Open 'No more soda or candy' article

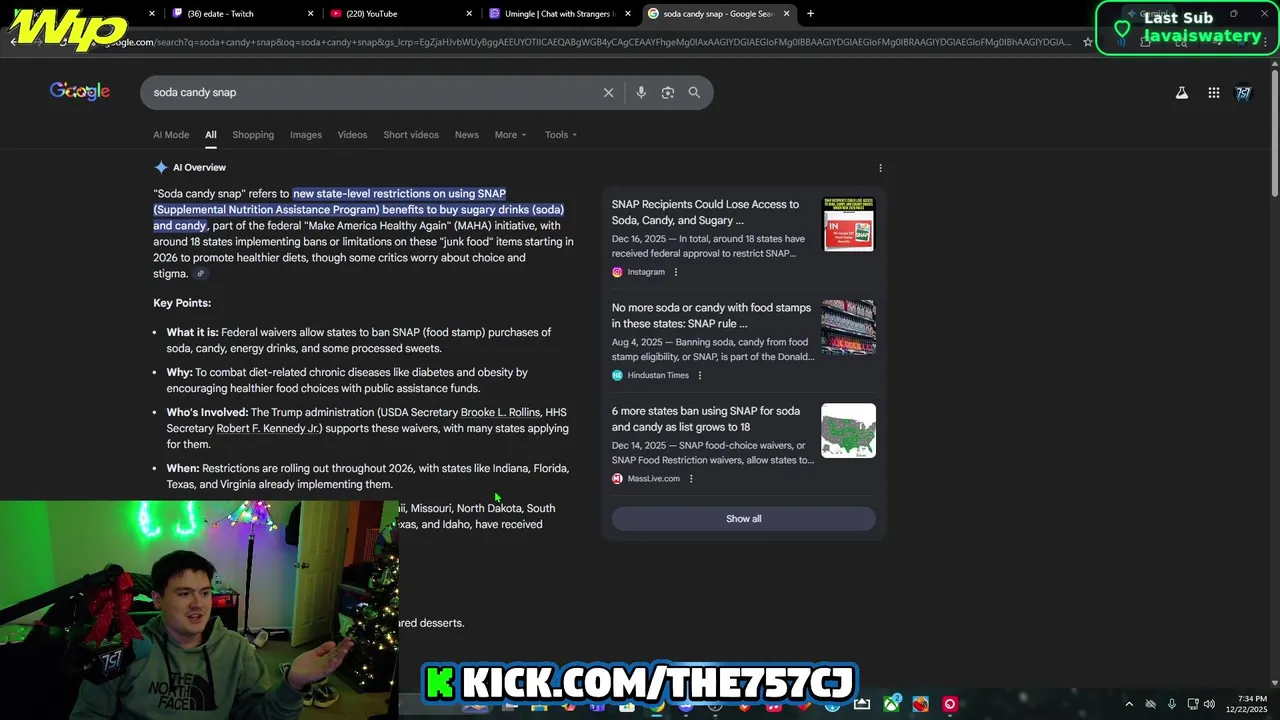tap(711, 315)
